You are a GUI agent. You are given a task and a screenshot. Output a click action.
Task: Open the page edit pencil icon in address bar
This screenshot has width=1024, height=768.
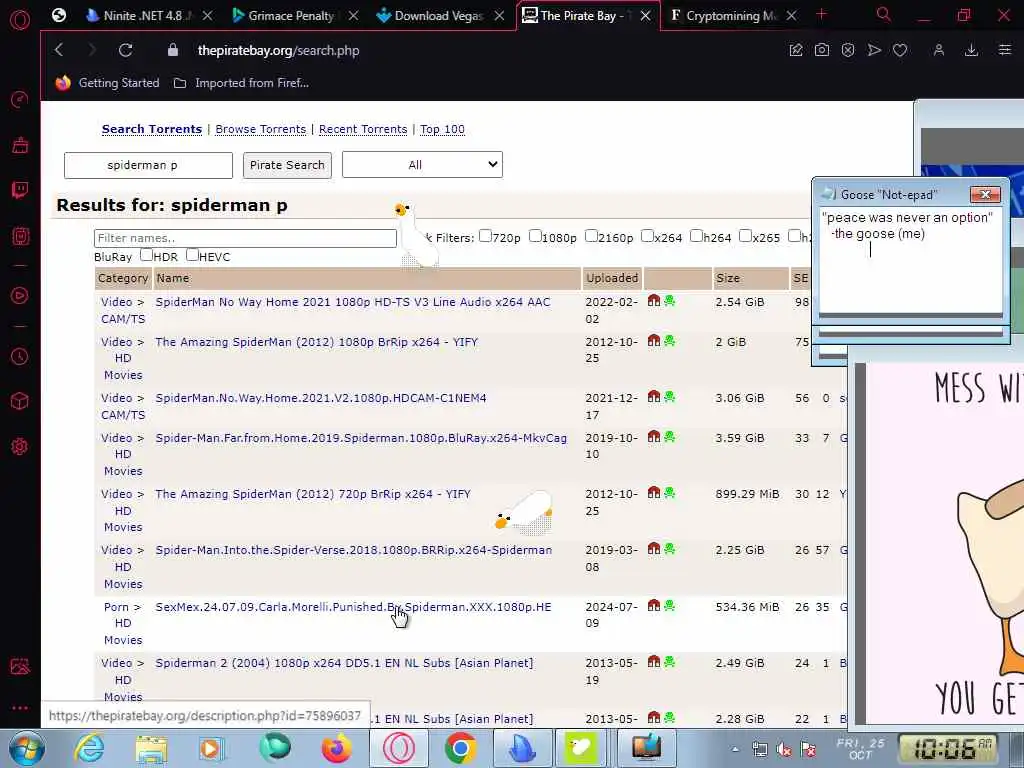click(795, 50)
